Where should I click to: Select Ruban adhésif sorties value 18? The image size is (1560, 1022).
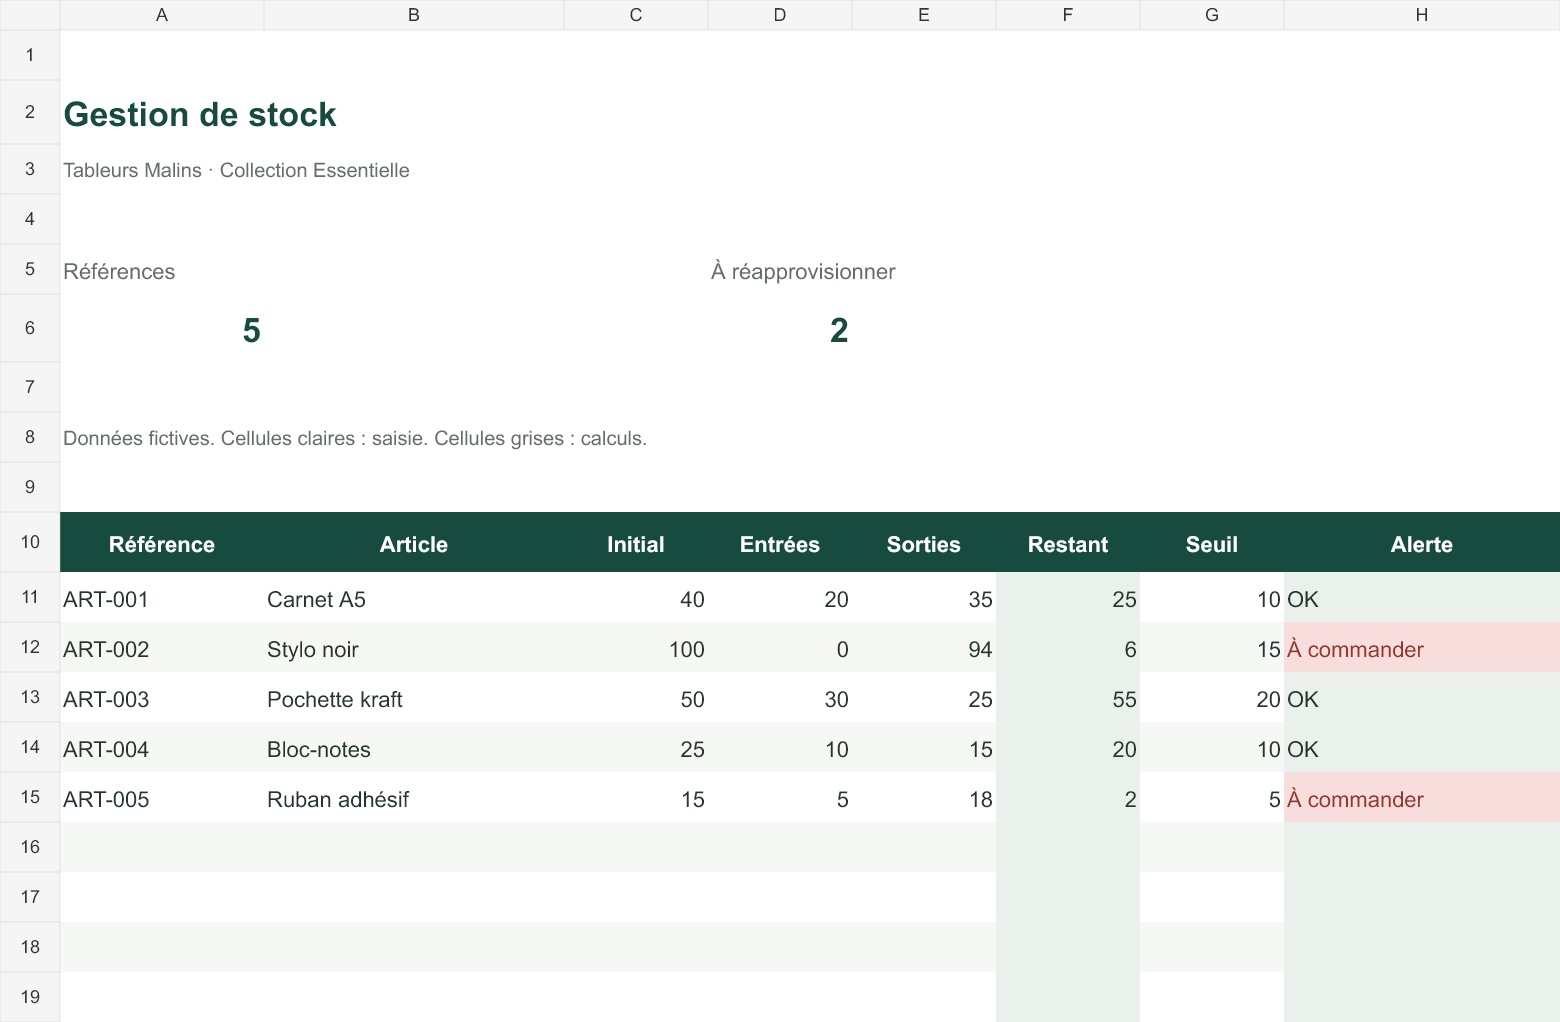coord(924,798)
